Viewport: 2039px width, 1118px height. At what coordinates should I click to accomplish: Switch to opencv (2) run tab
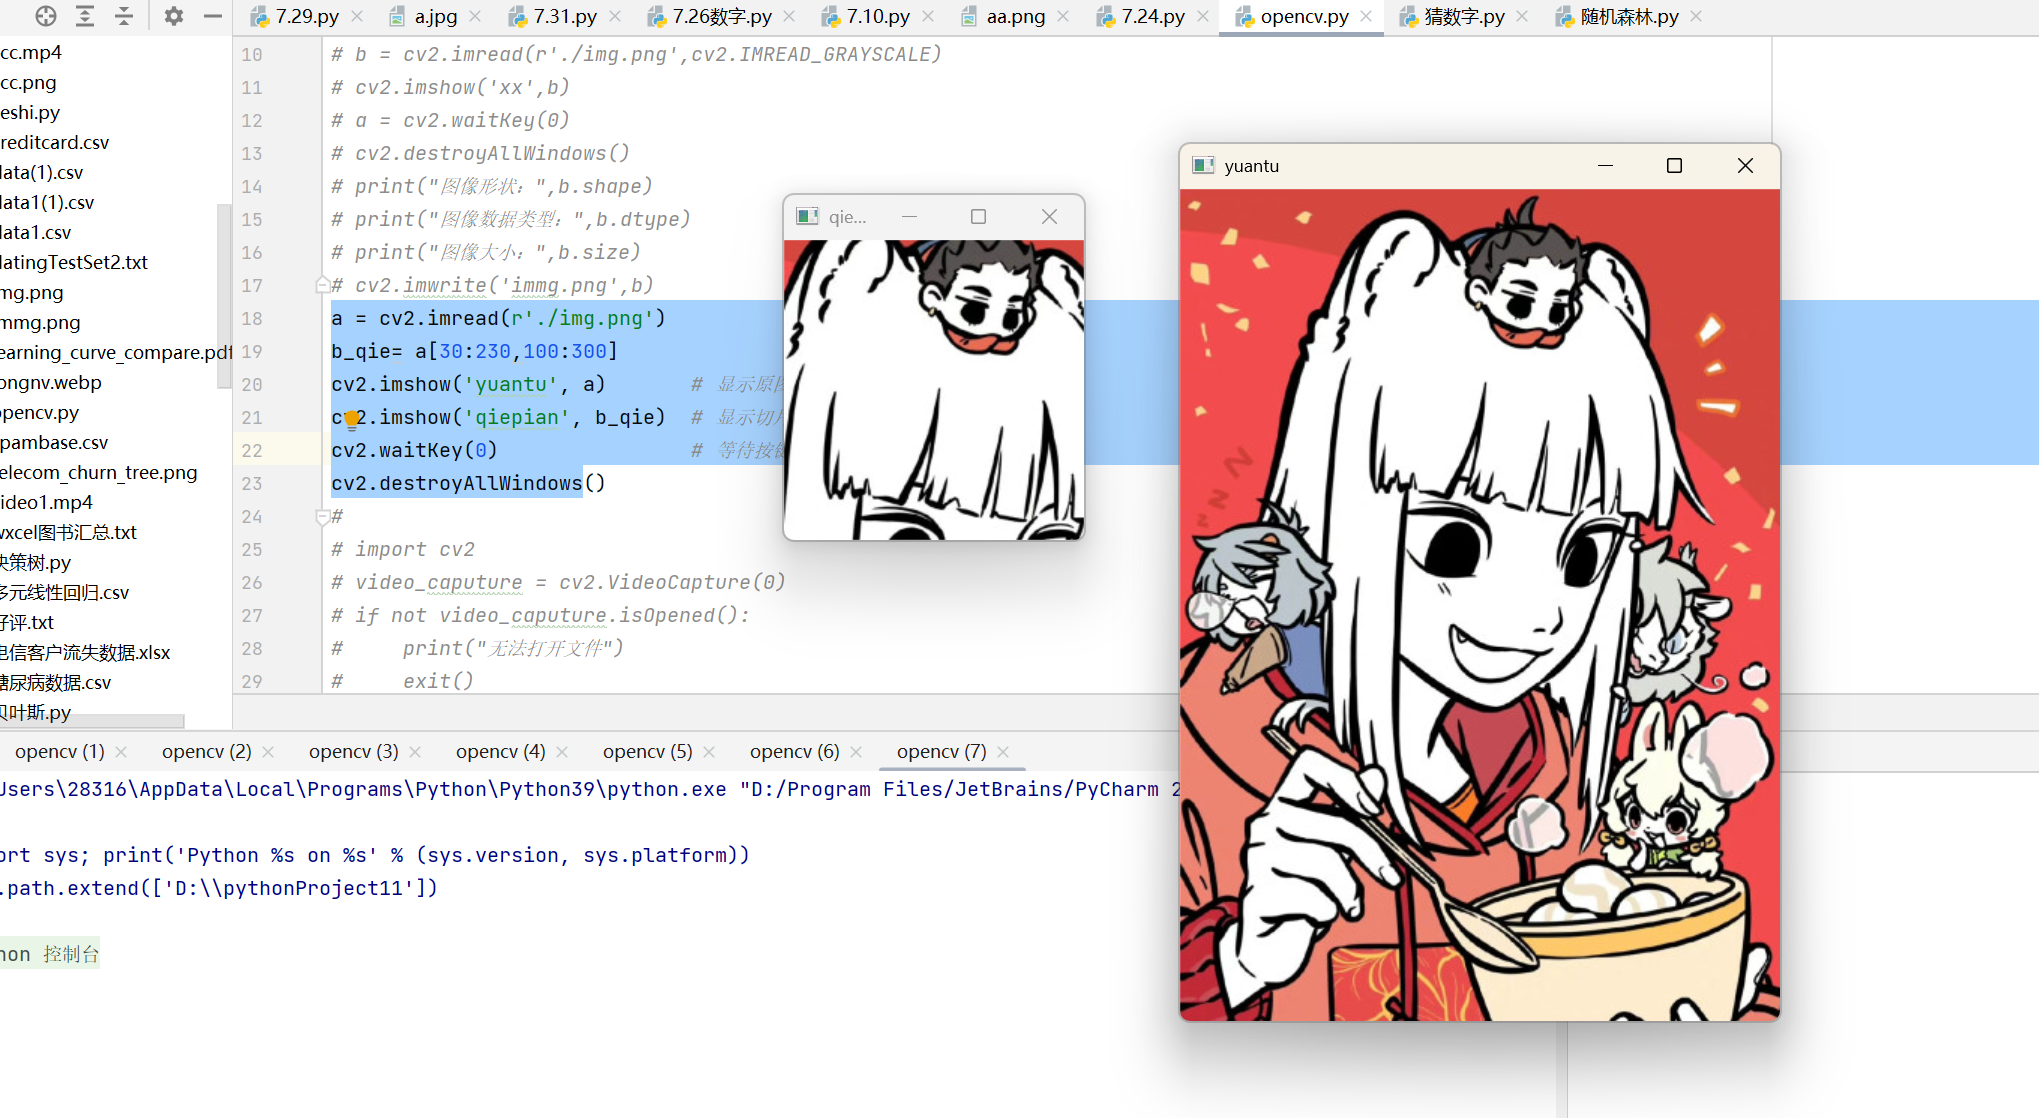click(207, 751)
